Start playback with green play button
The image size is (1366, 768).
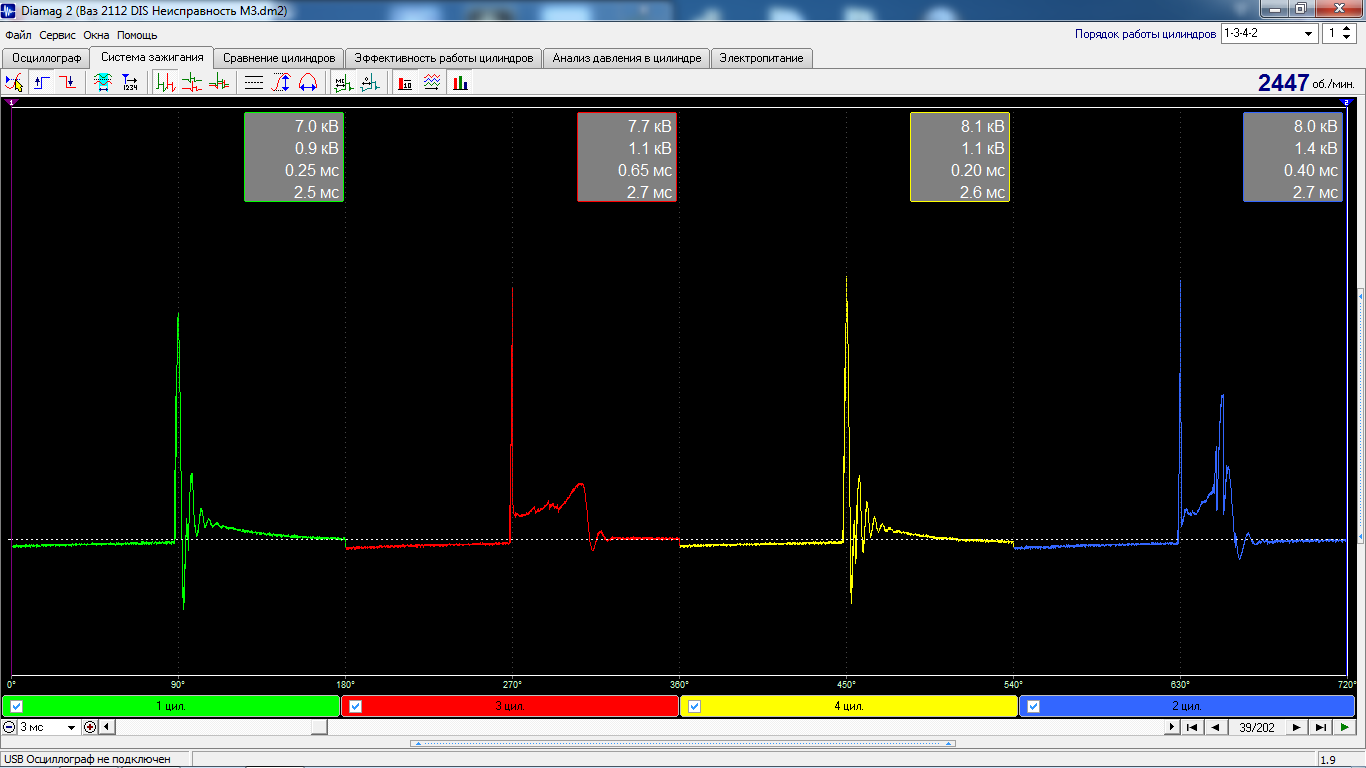pos(1345,727)
